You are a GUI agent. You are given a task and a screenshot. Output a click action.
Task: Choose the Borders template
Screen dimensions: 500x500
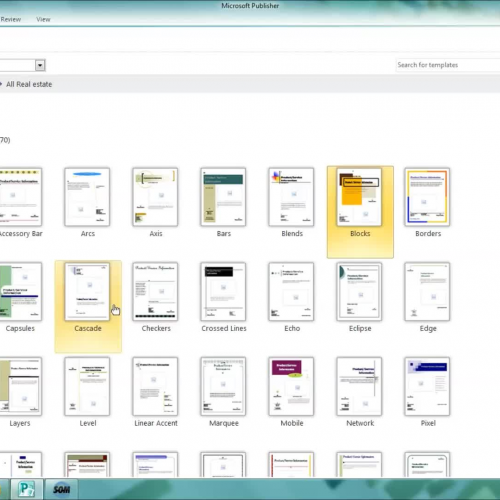click(427, 197)
